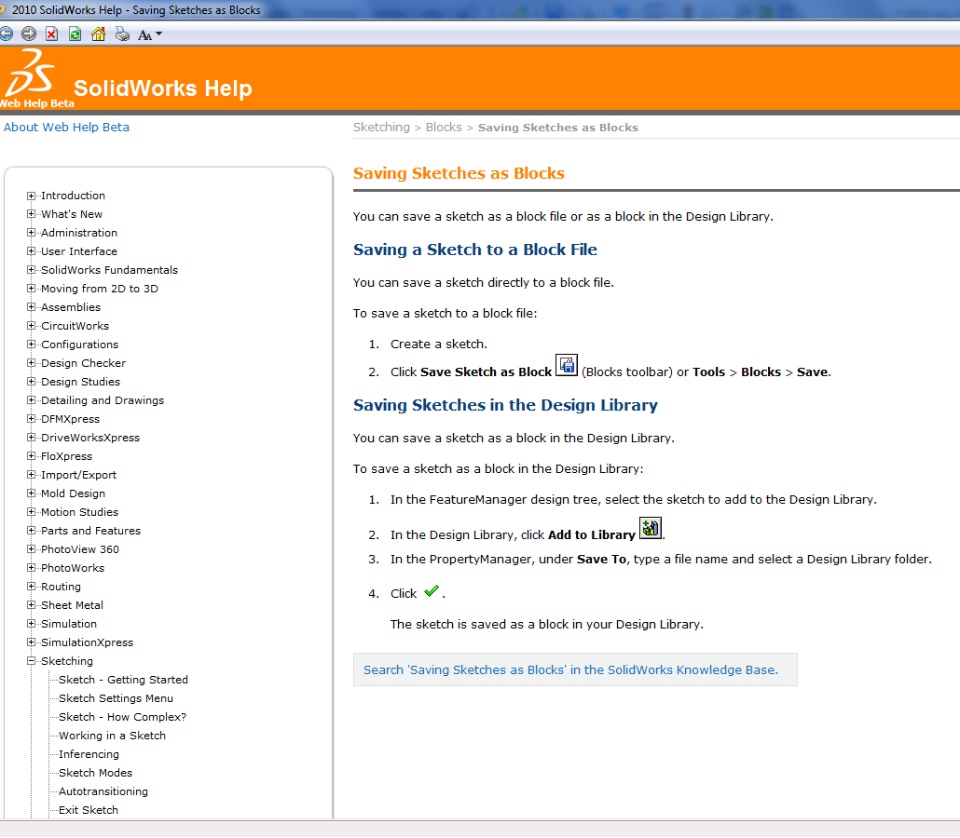Click the SolidWorks Help banner title

click(163, 88)
